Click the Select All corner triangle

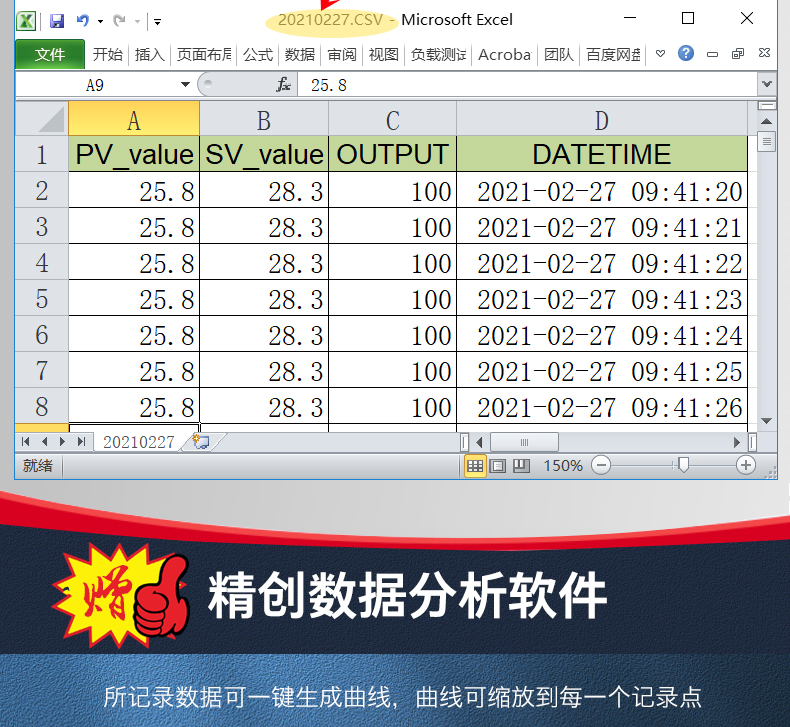point(42,121)
